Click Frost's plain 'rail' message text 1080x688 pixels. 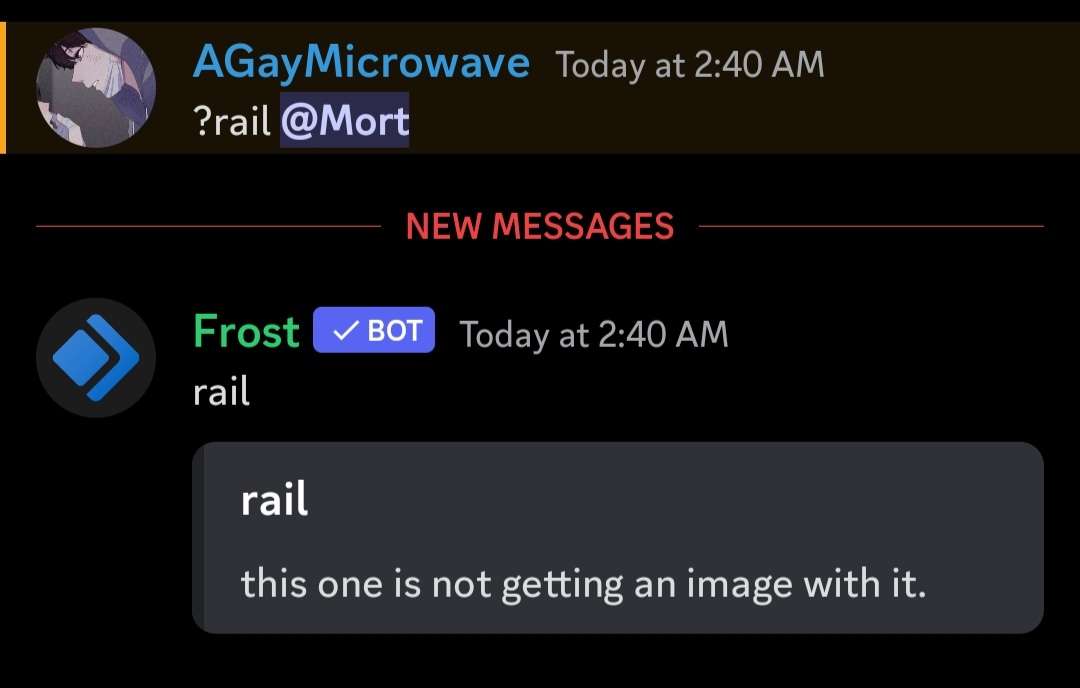221,392
